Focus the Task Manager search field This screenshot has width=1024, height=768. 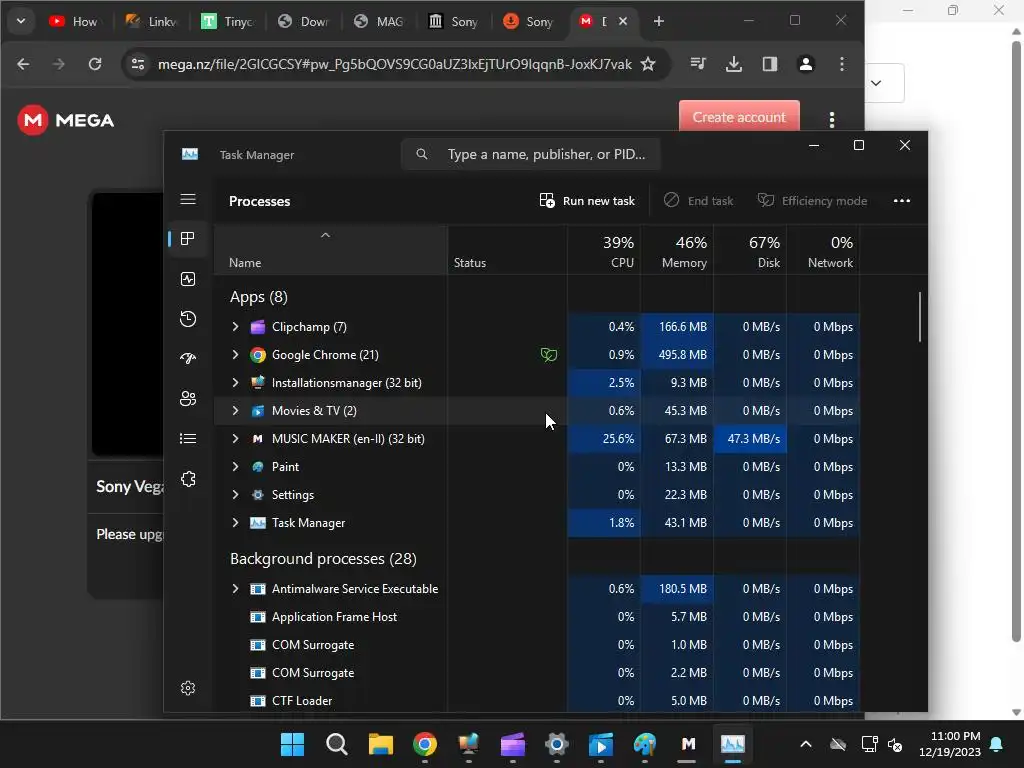(531, 154)
